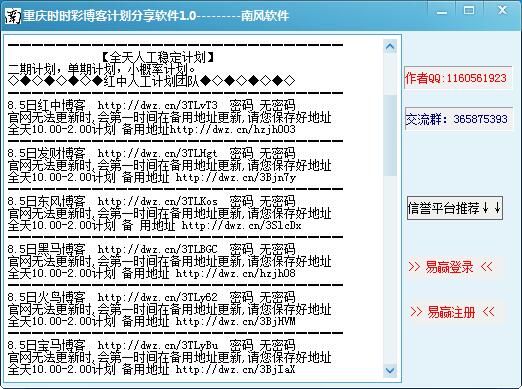522x389 pixels.
Task: Minimize the window
Action: click(442, 12)
